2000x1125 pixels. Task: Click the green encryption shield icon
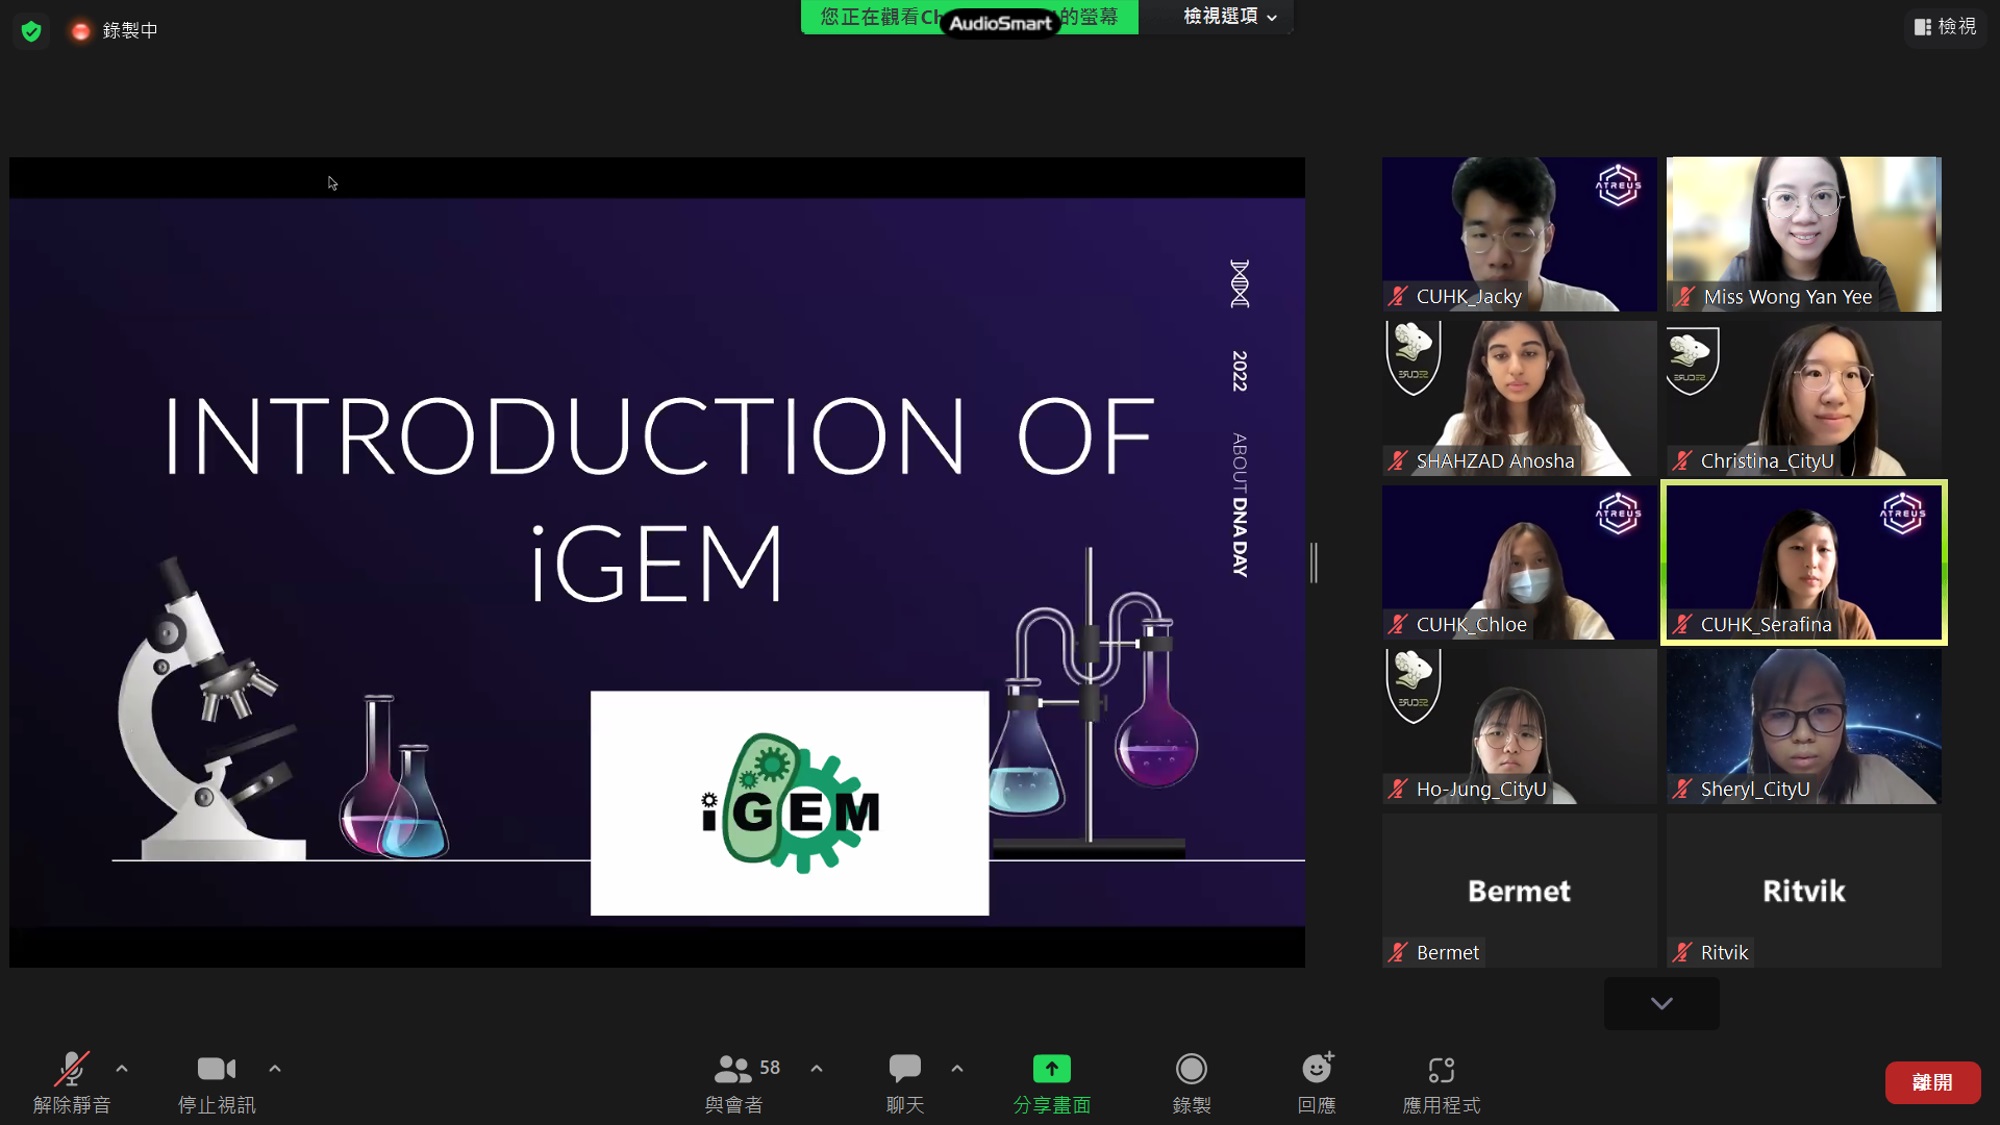point(32,31)
